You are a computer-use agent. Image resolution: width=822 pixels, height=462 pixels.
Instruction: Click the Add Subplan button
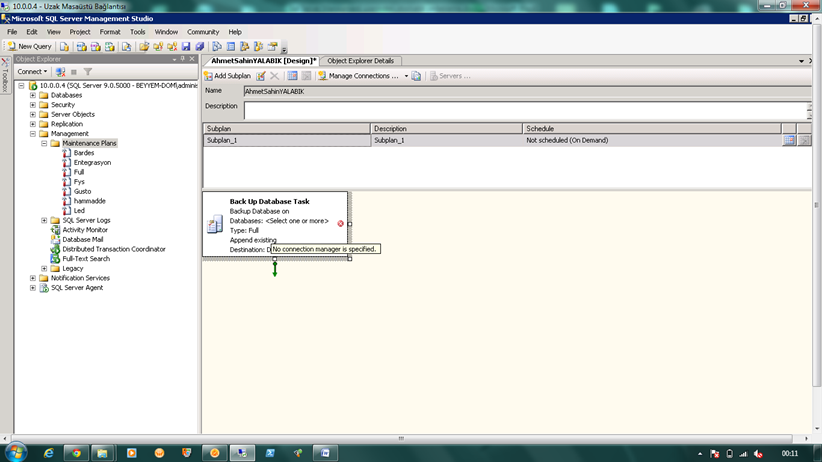pos(228,76)
